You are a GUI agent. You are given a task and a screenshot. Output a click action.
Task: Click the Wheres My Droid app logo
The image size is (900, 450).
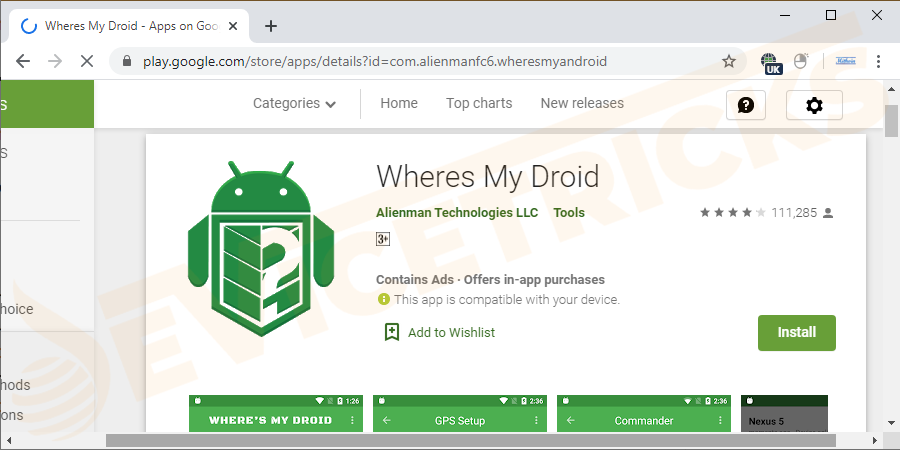261,249
